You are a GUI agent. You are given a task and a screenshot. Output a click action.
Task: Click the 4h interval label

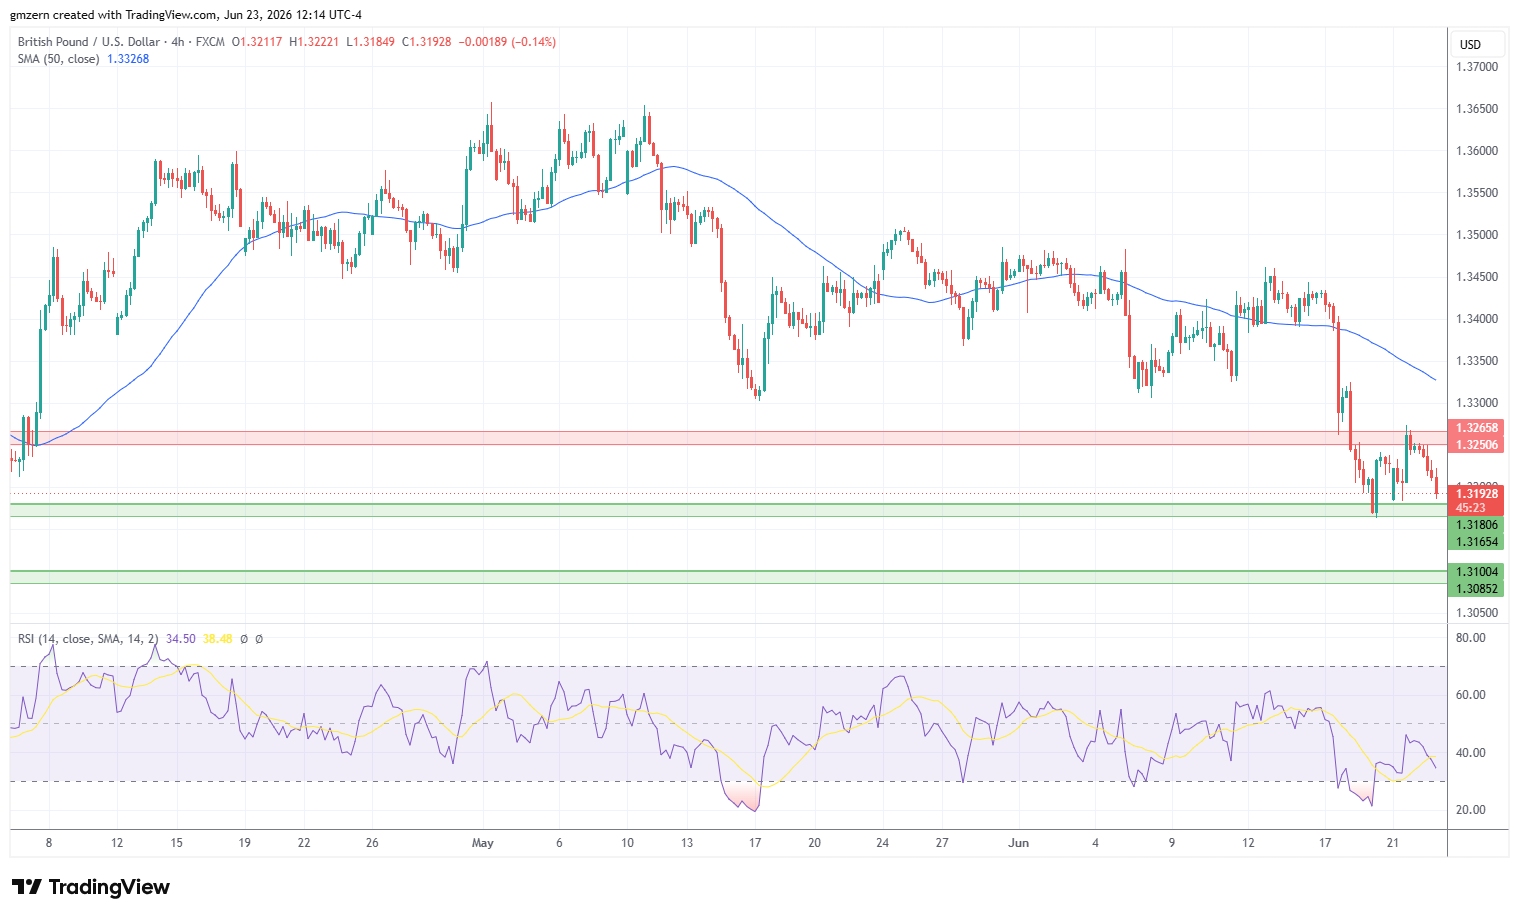[x=178, y=42]
